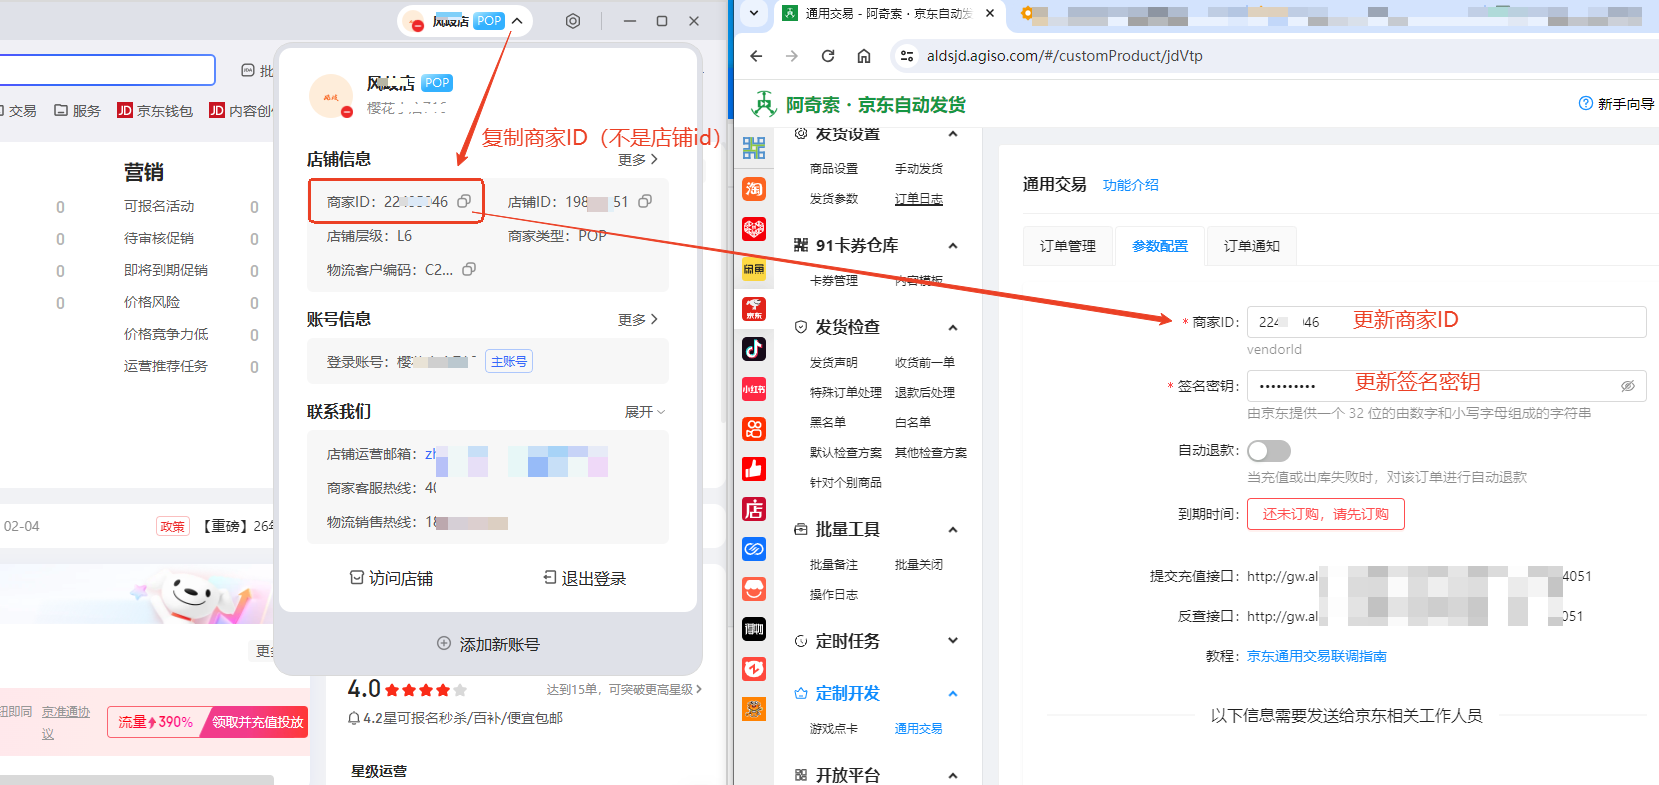The width and height of the screenshot is (1659, 785).
Task: Collapse the 批量工具 menu section
Action: pyautogui.click(x=953, y=530)
